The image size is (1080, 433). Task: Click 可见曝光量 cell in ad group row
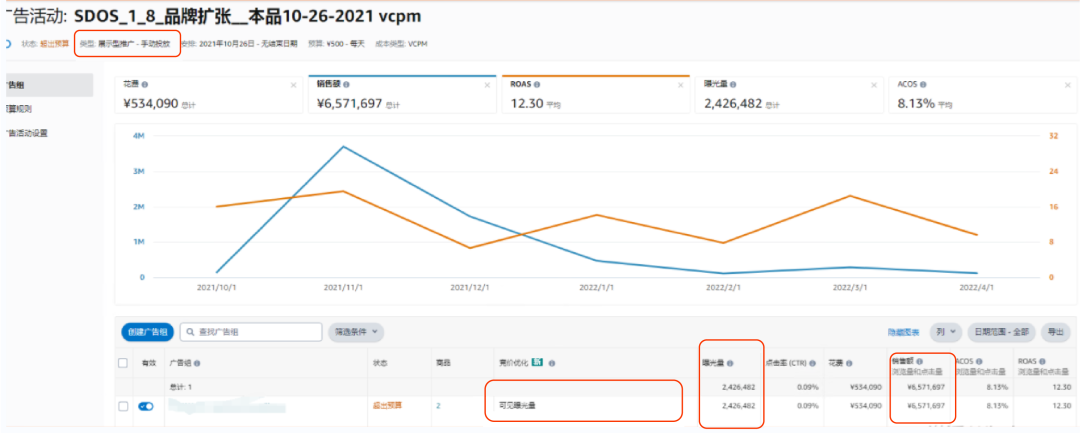click(517, 406)
